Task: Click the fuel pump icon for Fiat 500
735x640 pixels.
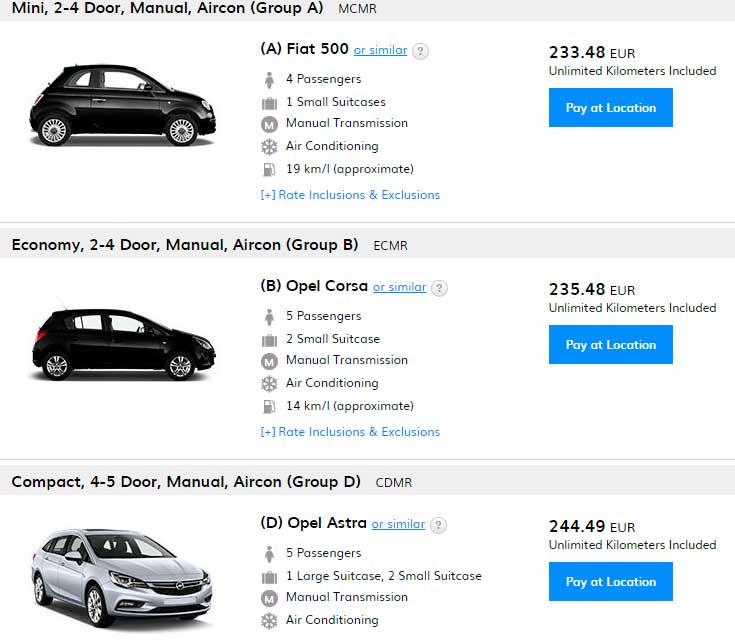Action: point(269,169)
